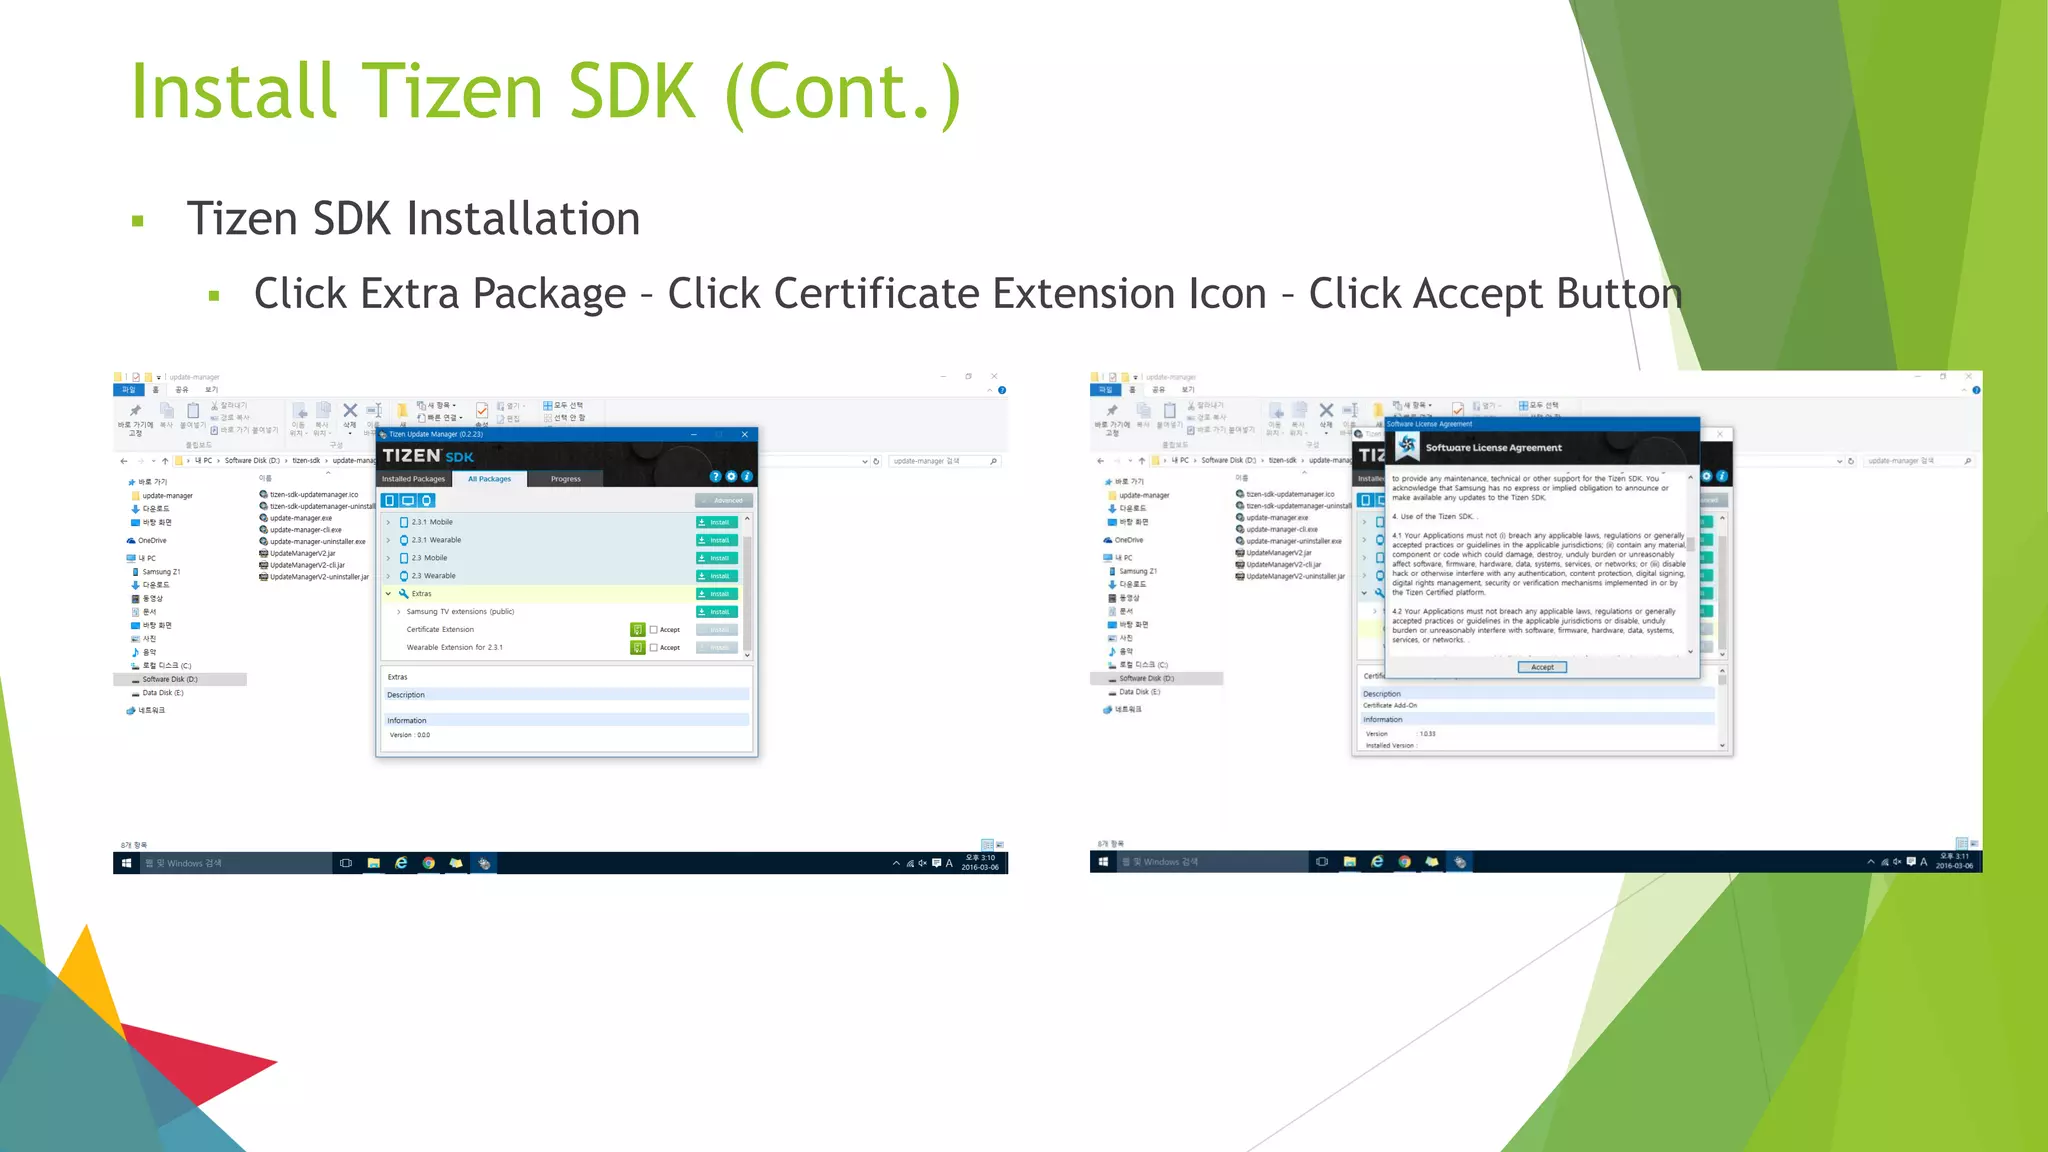Check Accept box for Wearable Extension for 2.3.1

coord(654,648)
